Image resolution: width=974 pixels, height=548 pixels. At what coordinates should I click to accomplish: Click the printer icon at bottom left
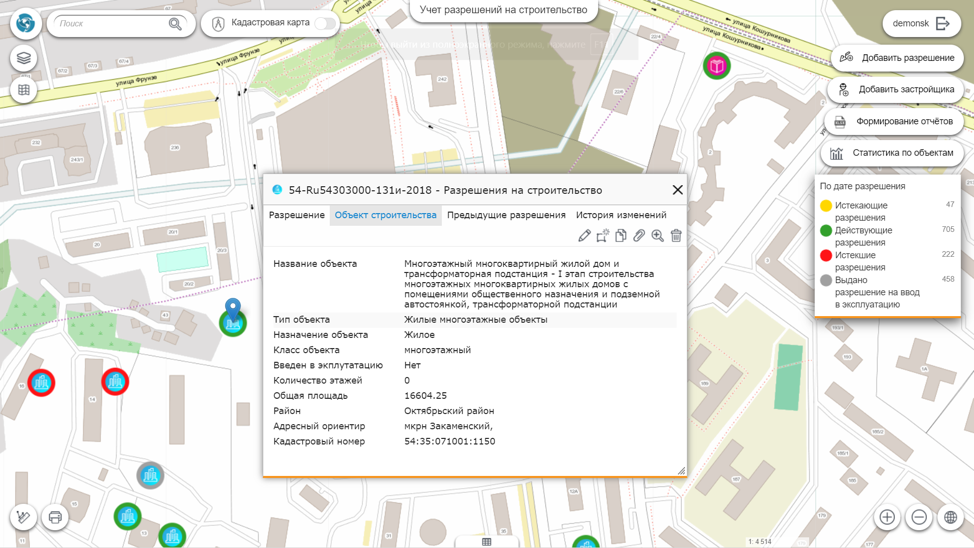click(55, 517)
